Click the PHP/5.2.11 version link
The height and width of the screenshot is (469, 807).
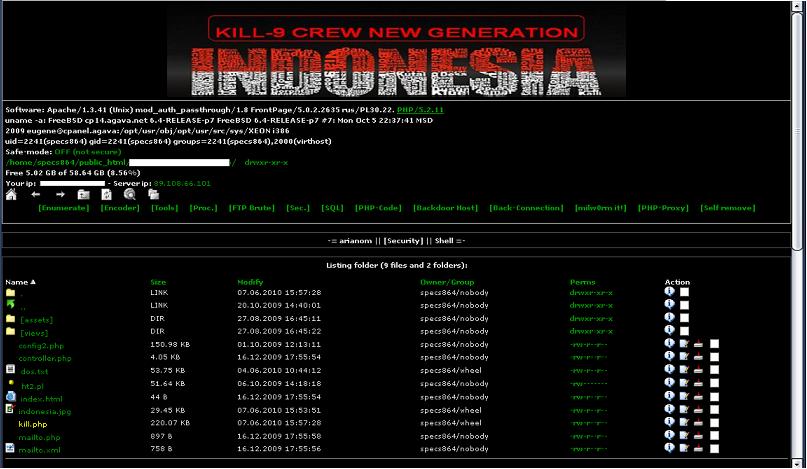(420, 110)
